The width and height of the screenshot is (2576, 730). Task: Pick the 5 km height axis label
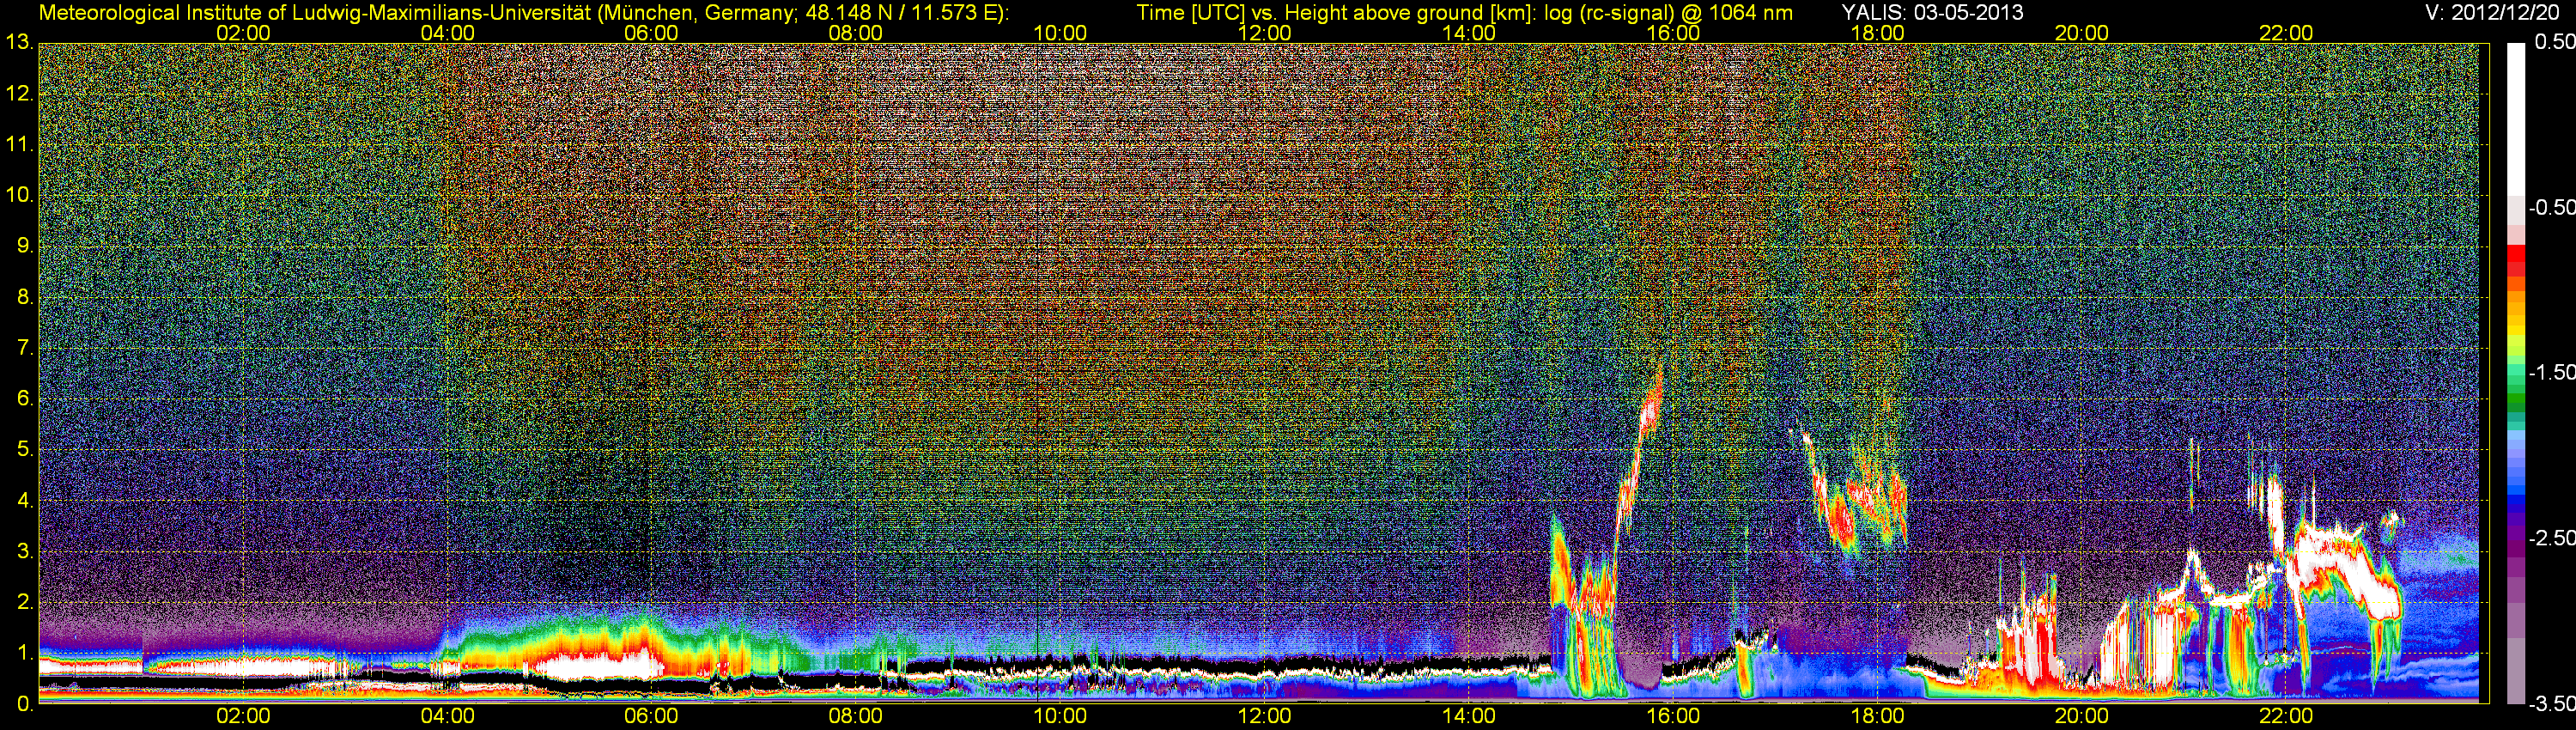25,449
